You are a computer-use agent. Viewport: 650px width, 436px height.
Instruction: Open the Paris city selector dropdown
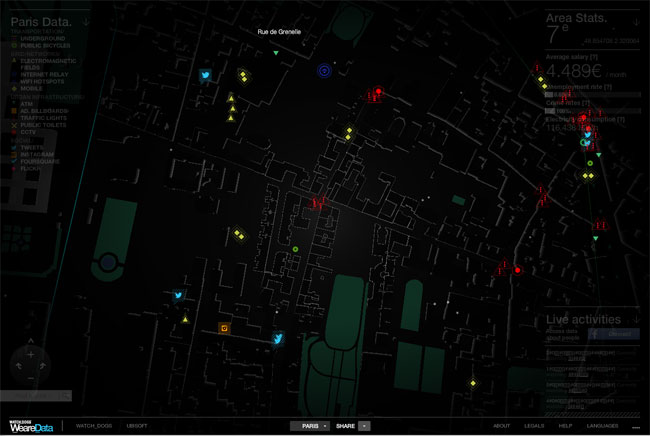pyautogui.click(x=310, y=425)
